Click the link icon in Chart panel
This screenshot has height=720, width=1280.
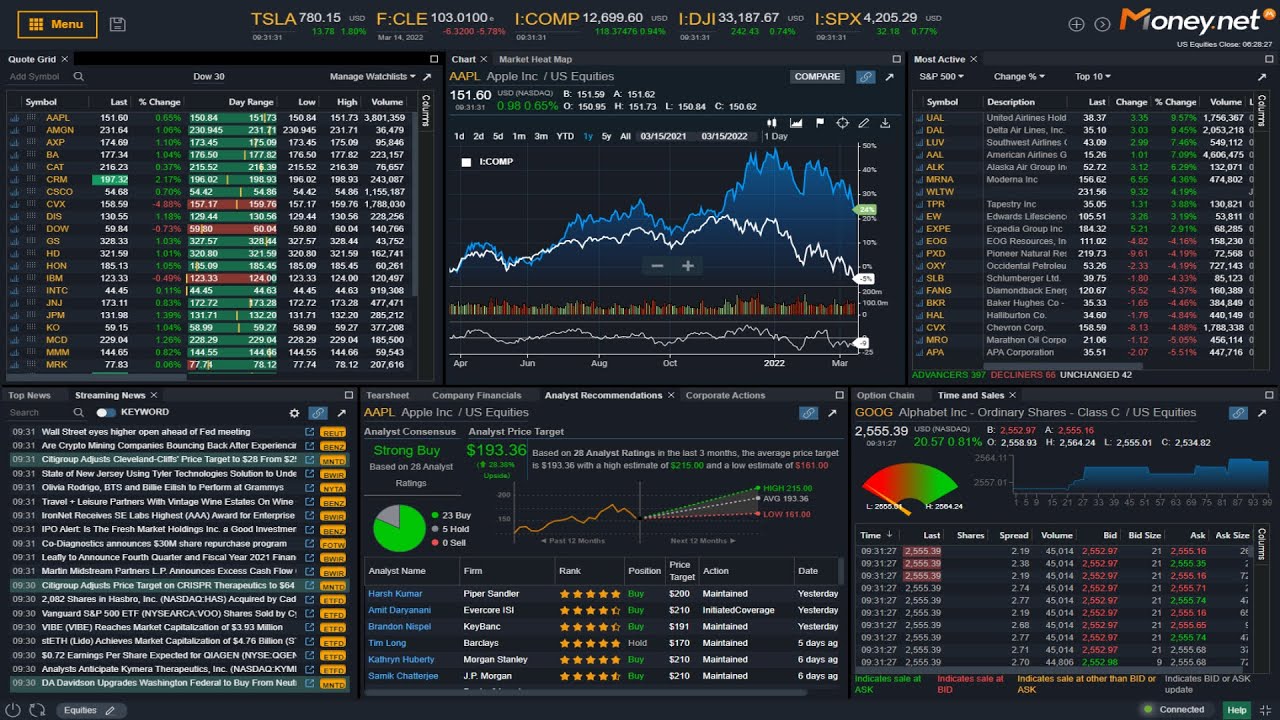865,77
